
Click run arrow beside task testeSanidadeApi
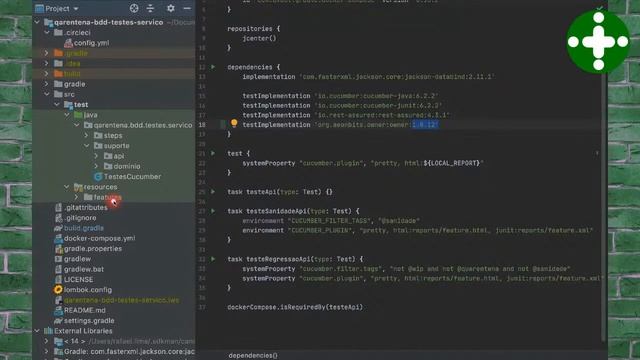[x=213, y=211]
